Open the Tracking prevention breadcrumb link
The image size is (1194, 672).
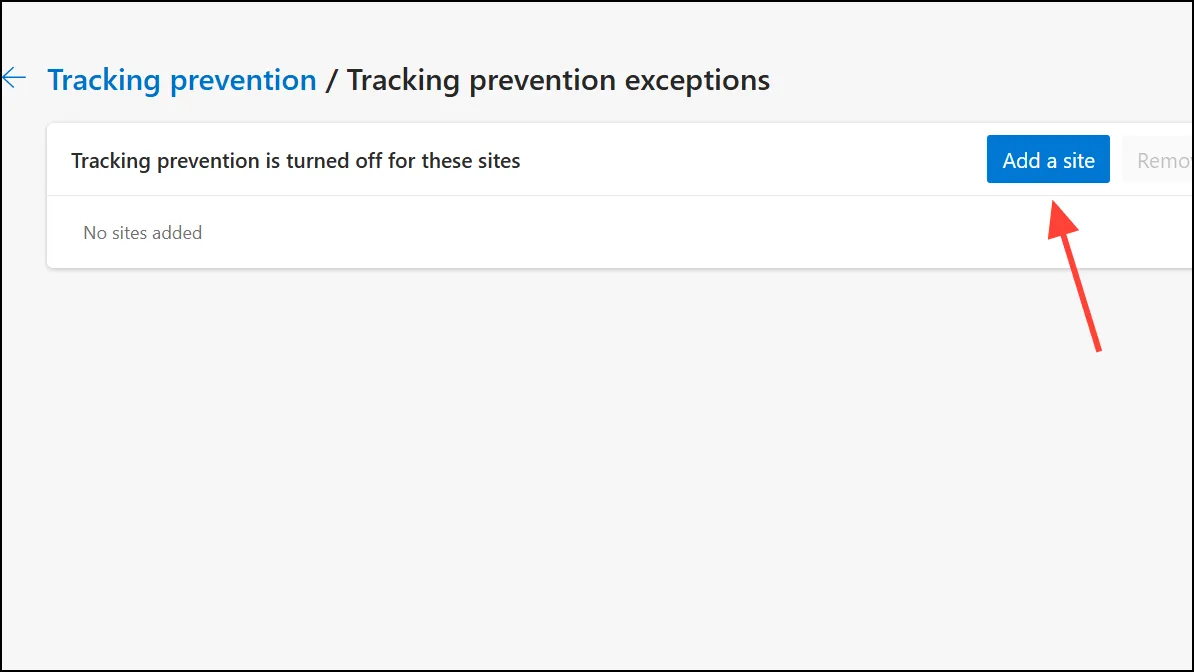pos(182,80)
